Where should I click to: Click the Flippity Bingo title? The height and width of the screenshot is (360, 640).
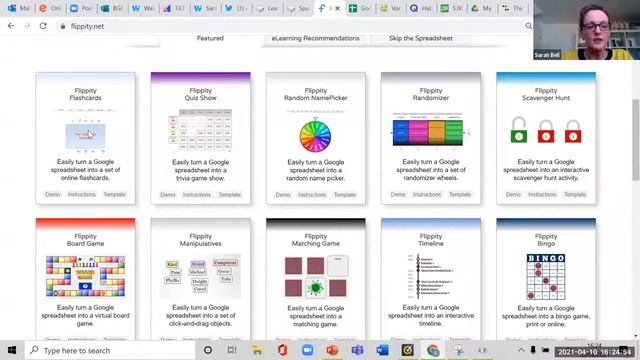[x=546, y=240]
